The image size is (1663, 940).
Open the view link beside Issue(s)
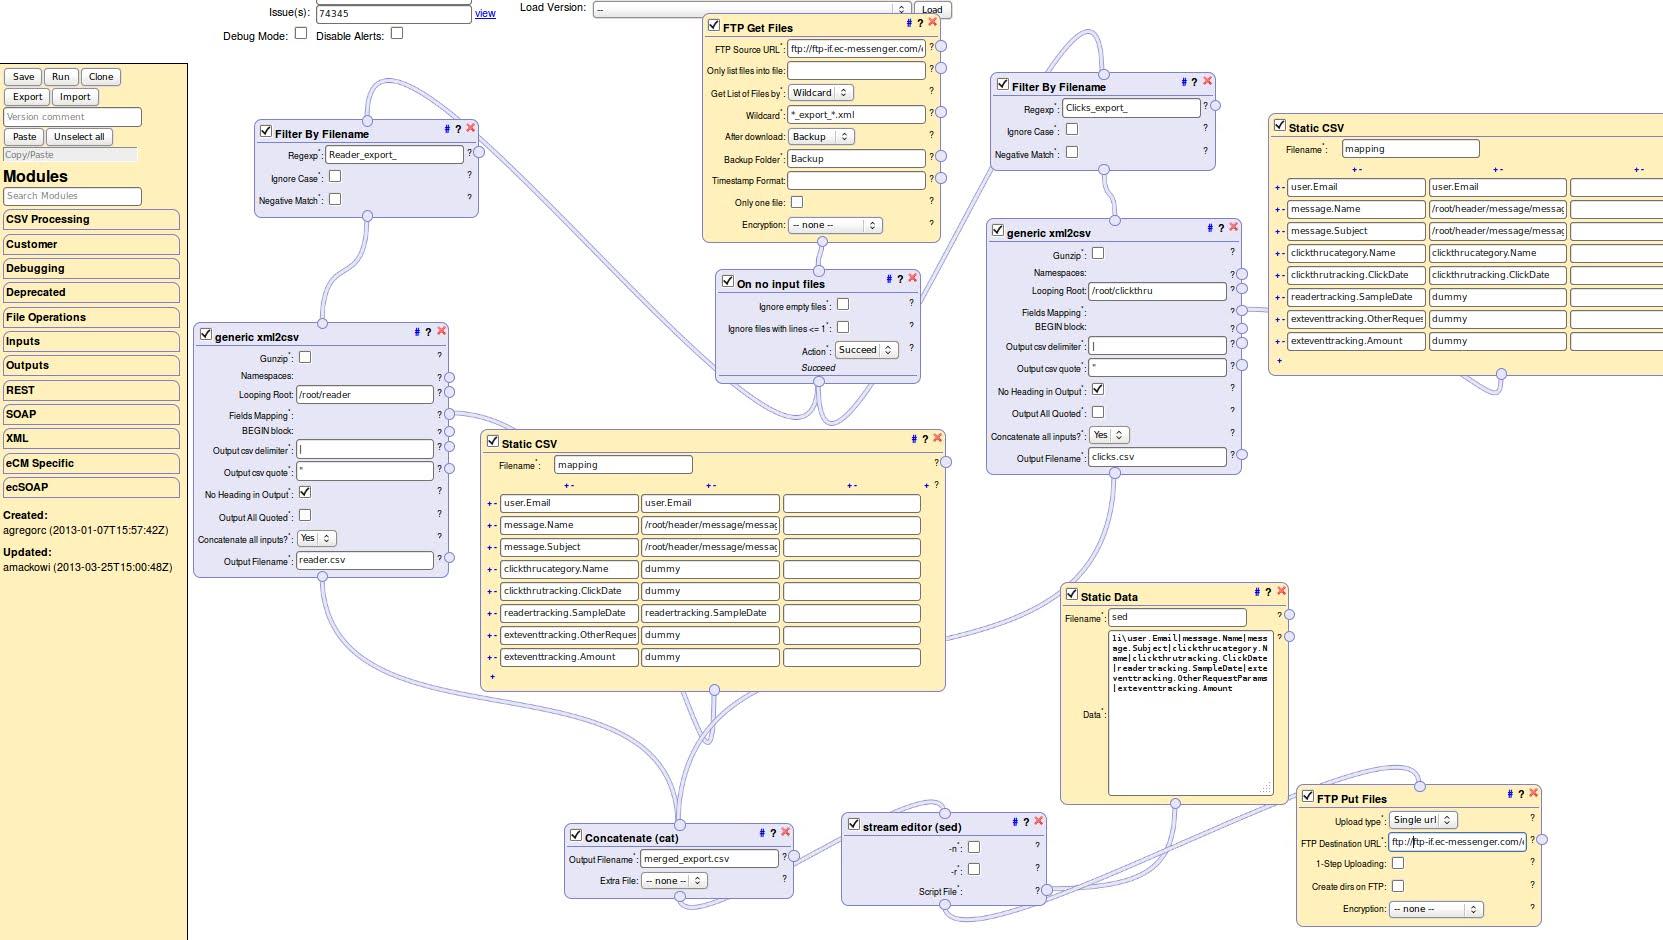click(485, 13)
